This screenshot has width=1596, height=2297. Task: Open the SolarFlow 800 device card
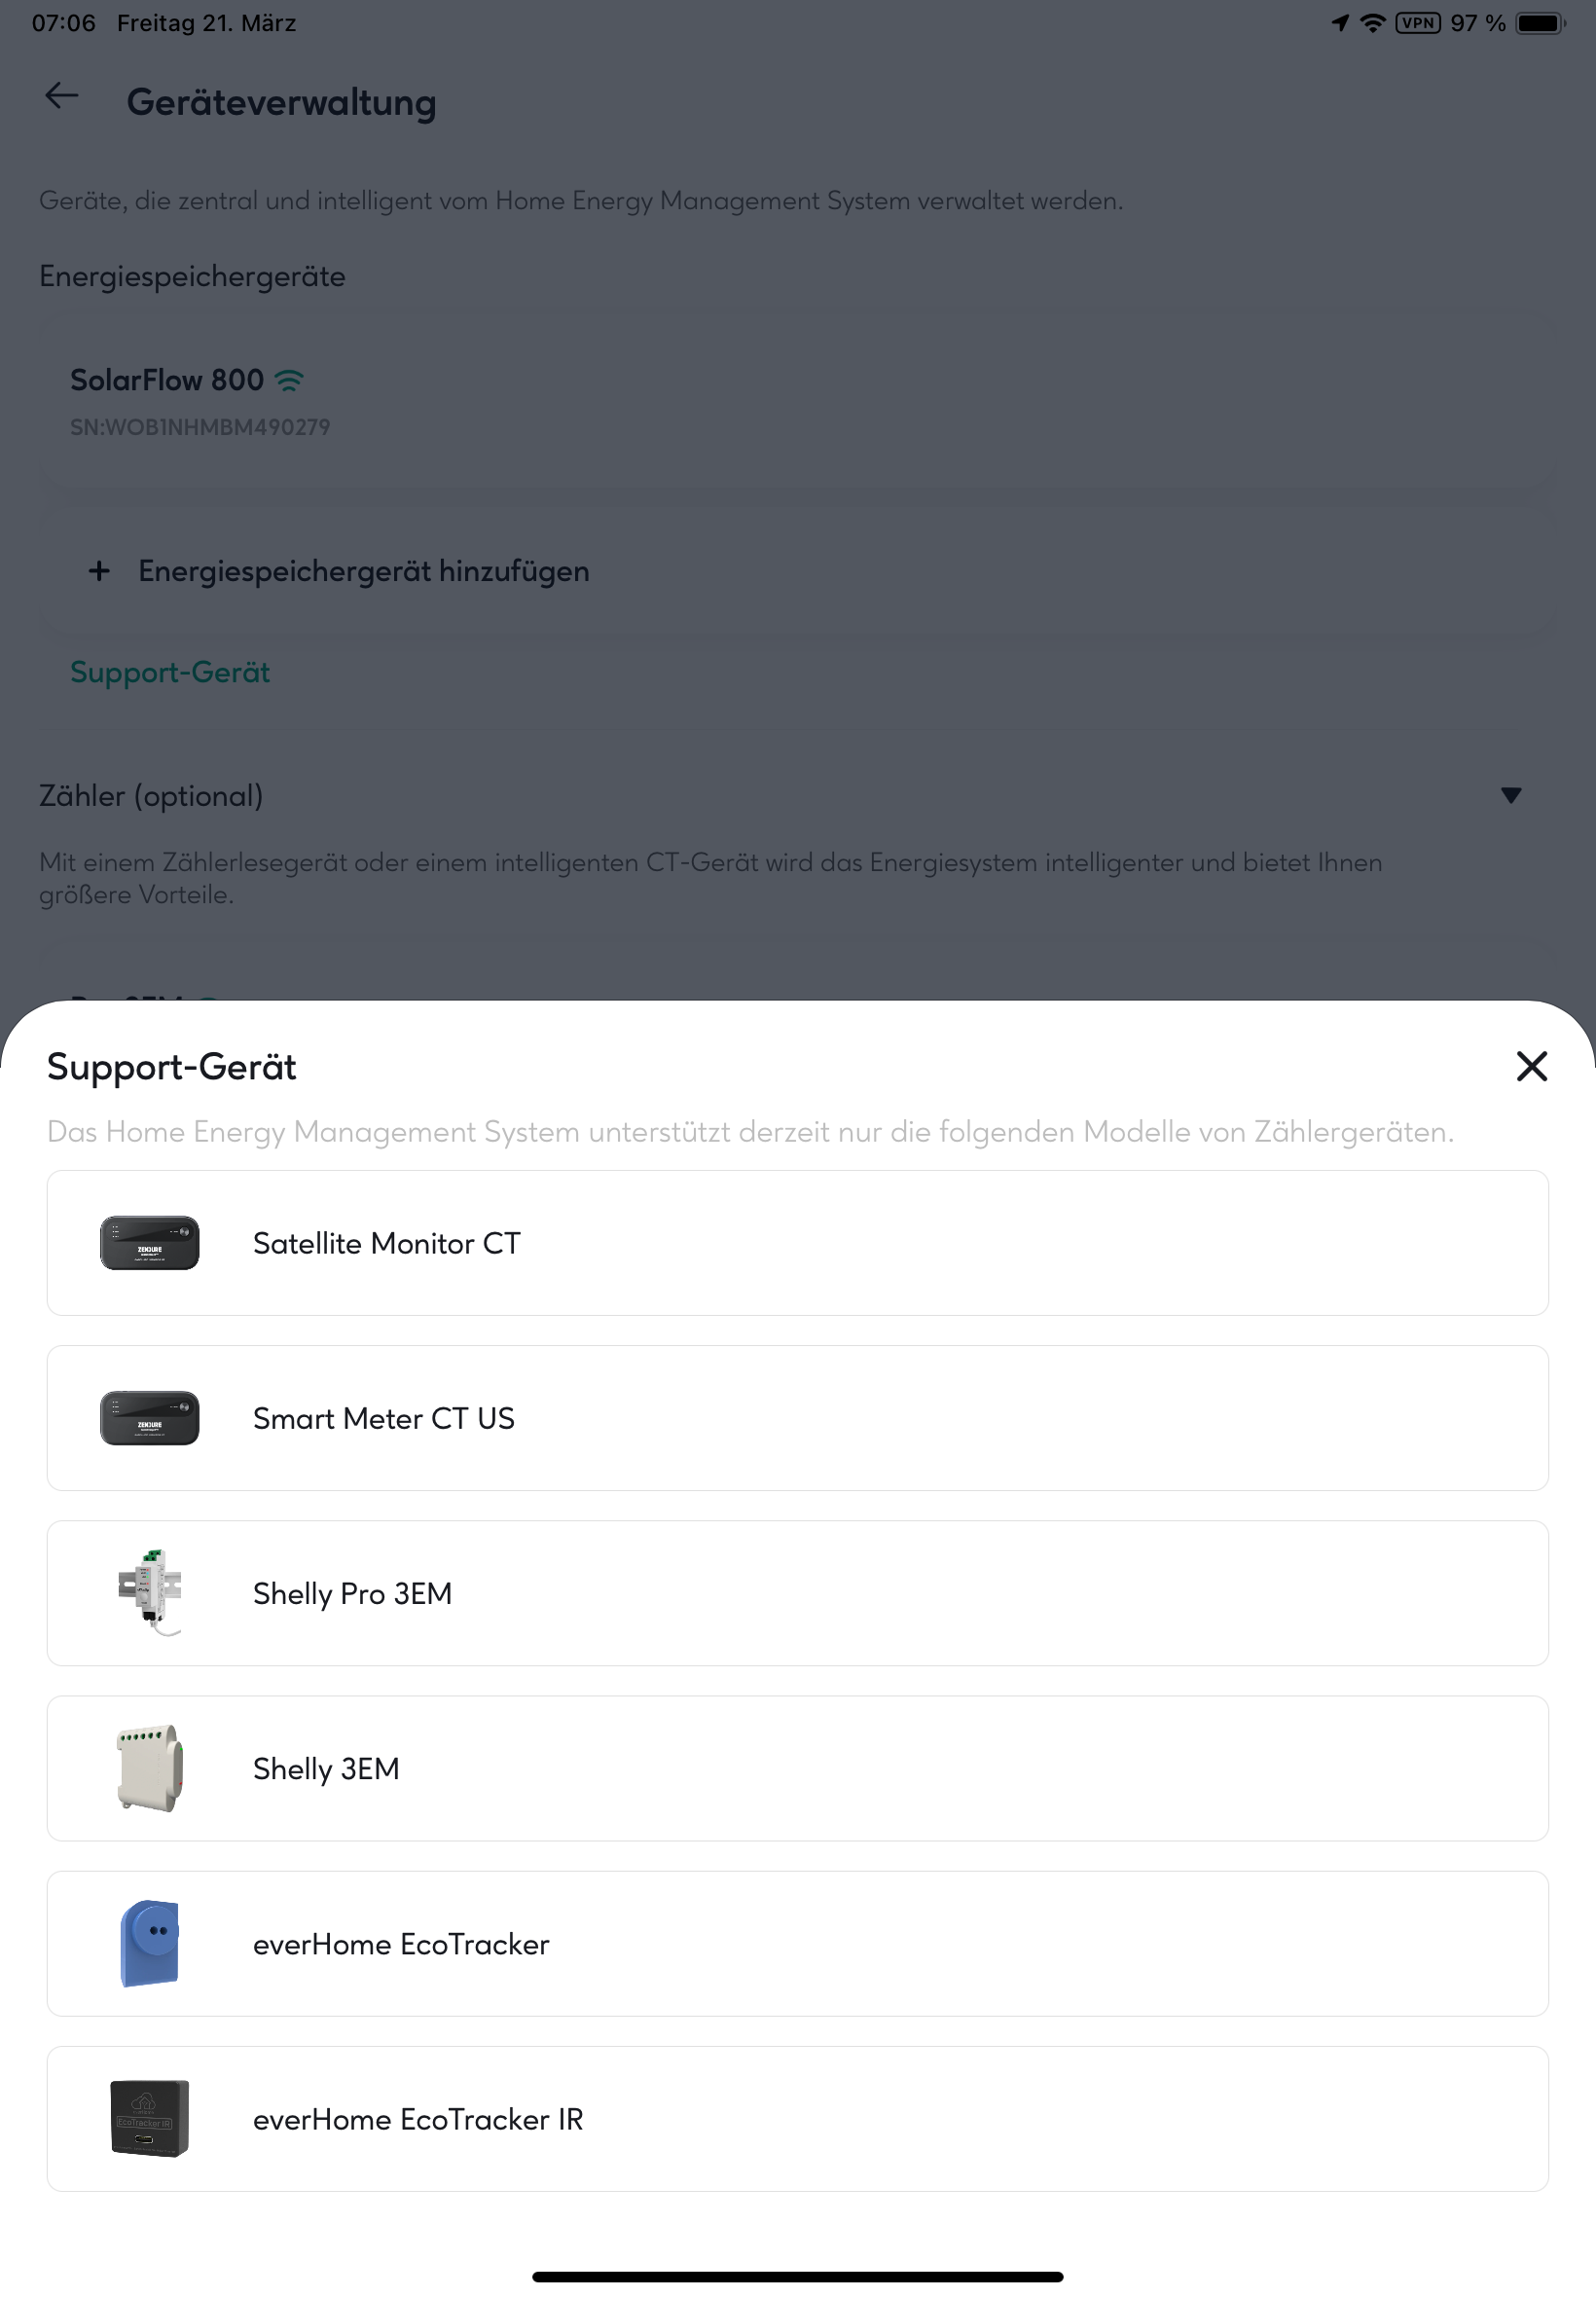pos(797,400)
